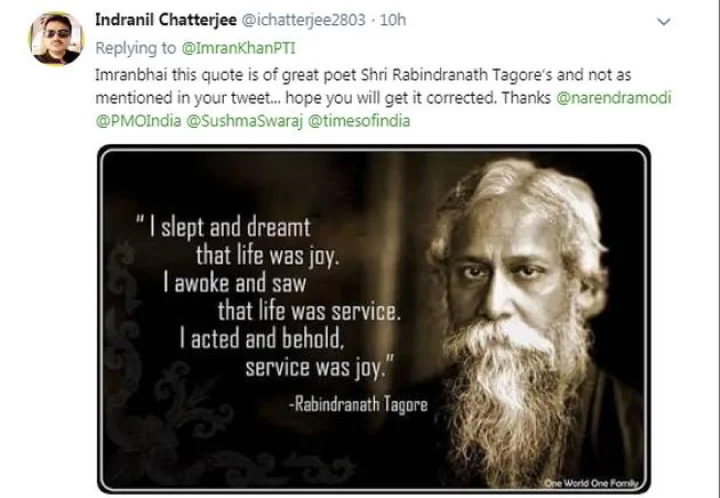Image resolution: width=720 pixels, height=498 pixels.
Task: Click the 'Replying to' label
Action: (135, 48)
